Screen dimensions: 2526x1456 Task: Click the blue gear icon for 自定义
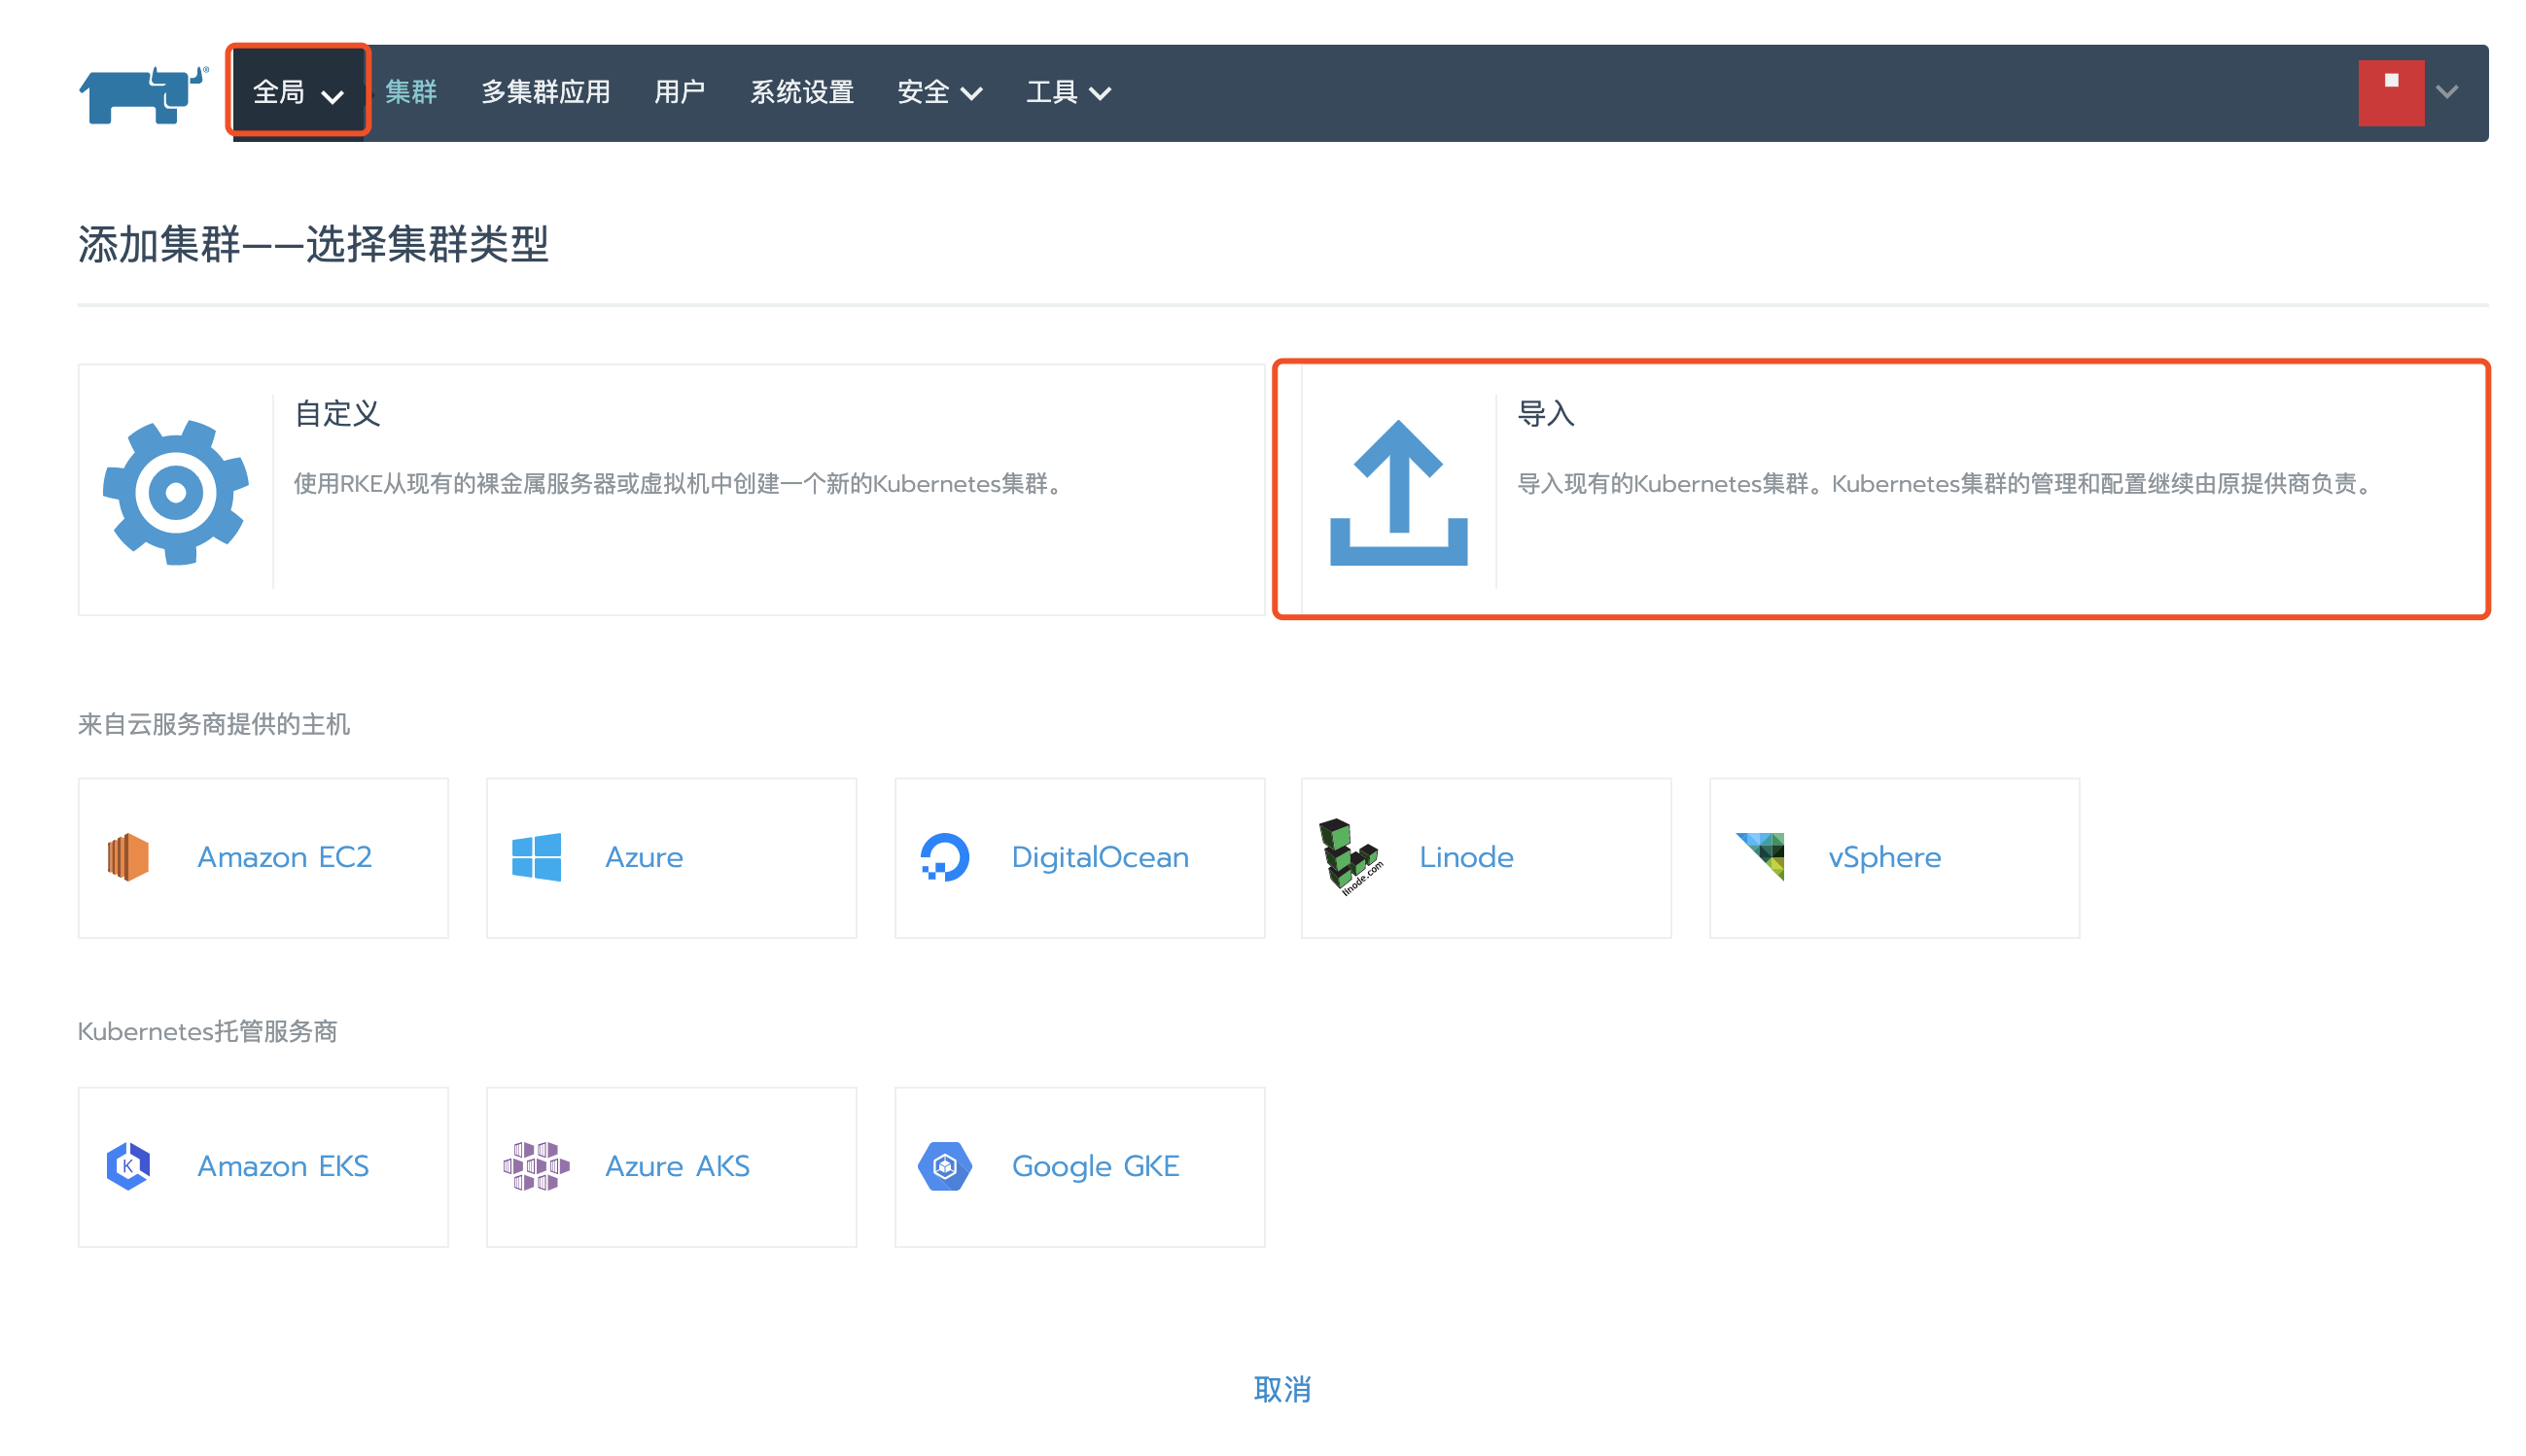click(176, 492)
